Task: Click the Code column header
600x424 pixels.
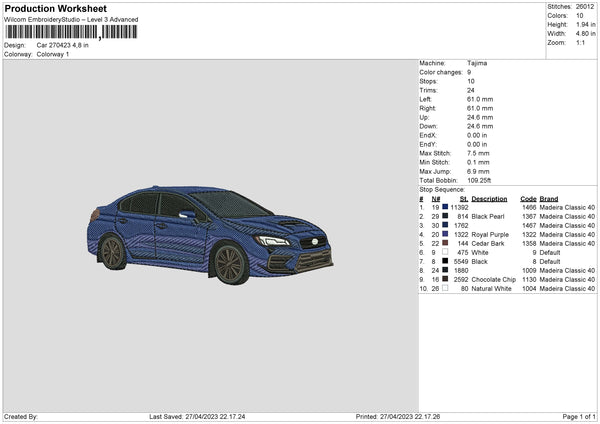Action: pos(529,198)
